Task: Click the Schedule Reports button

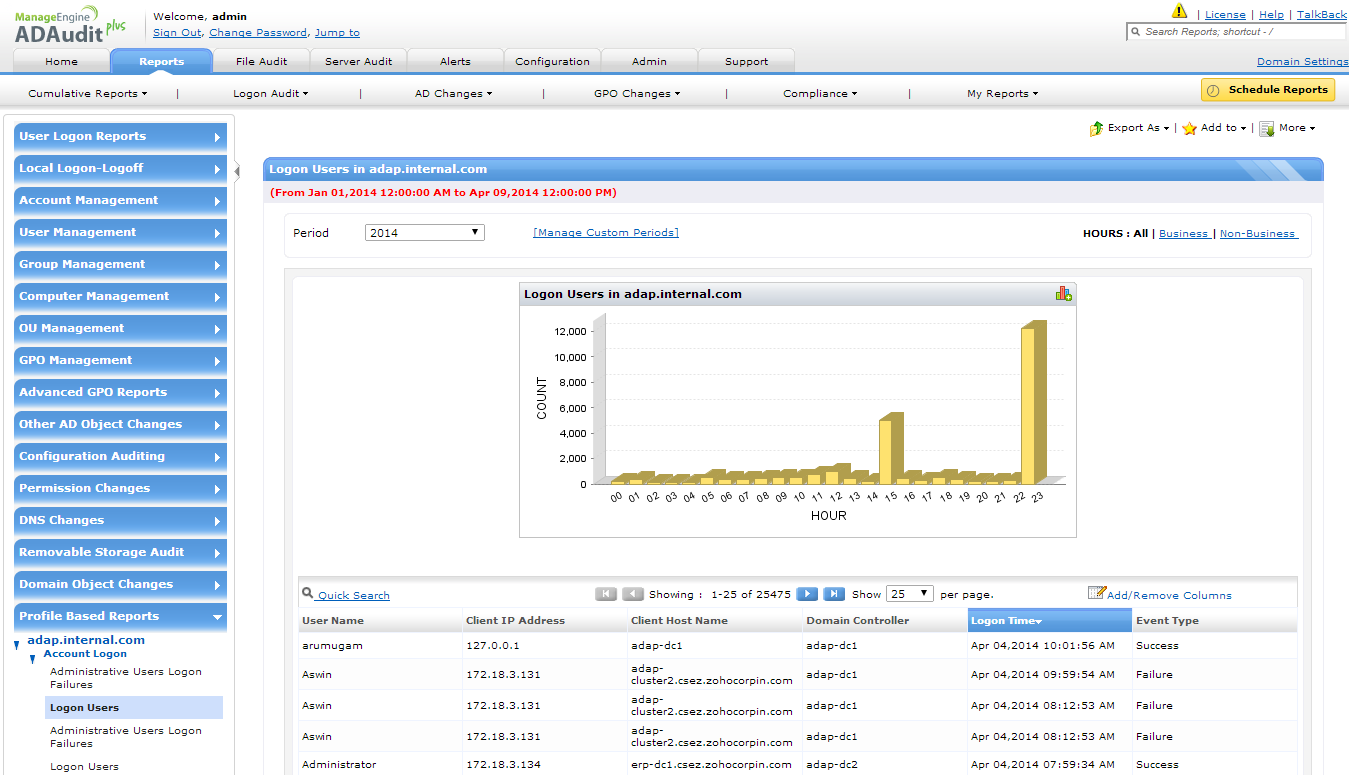Action: pyautogui.click(x=1267, y=90)
